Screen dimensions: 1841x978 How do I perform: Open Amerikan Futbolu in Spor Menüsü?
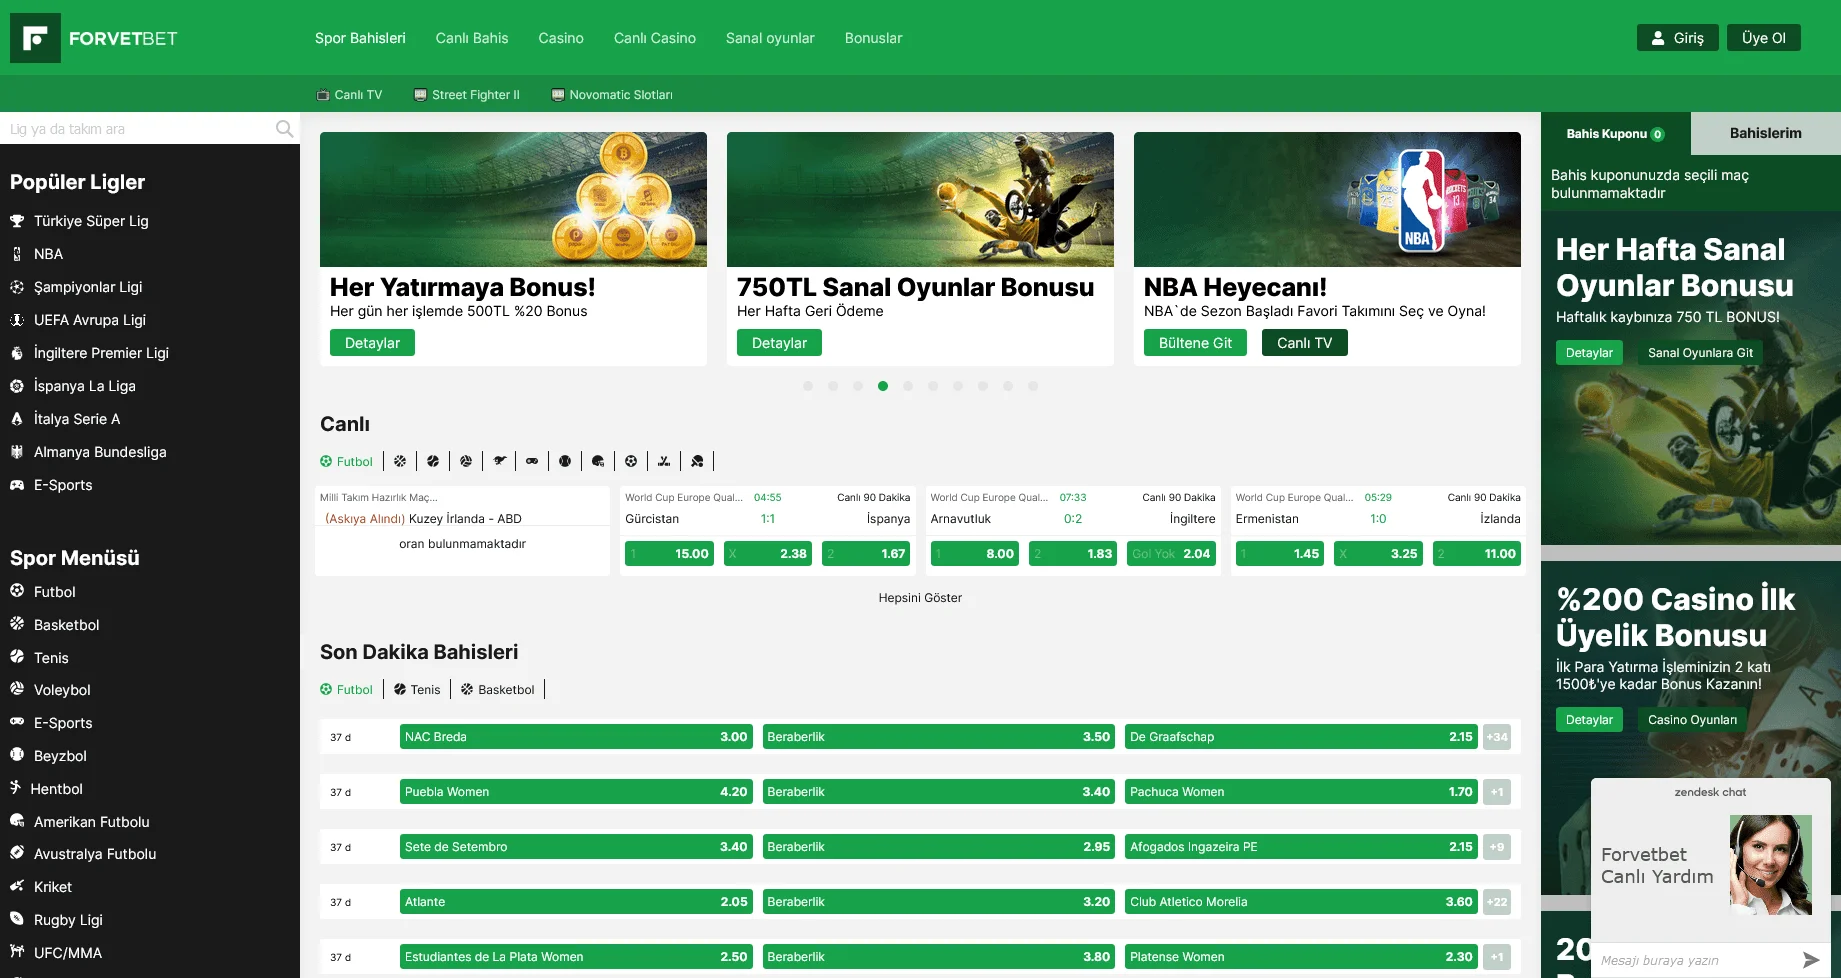pyautogui.click(x=91, y=822)
